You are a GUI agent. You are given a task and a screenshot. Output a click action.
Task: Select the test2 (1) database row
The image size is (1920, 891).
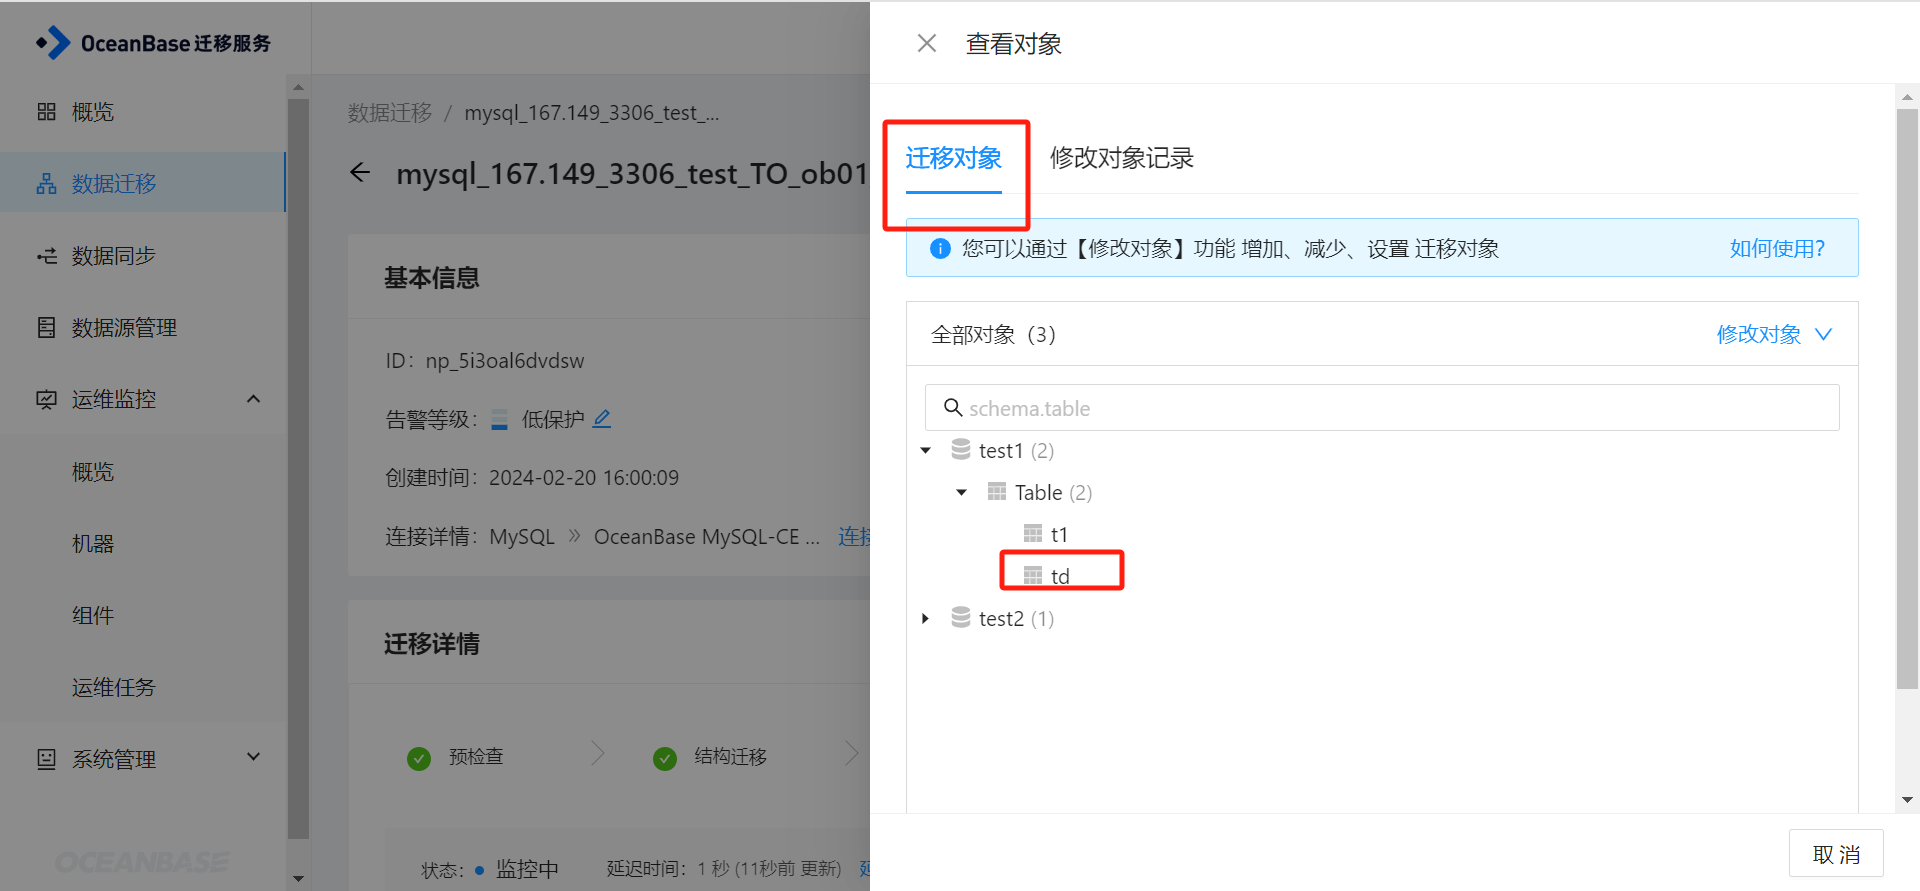[x=1002, y=618]
